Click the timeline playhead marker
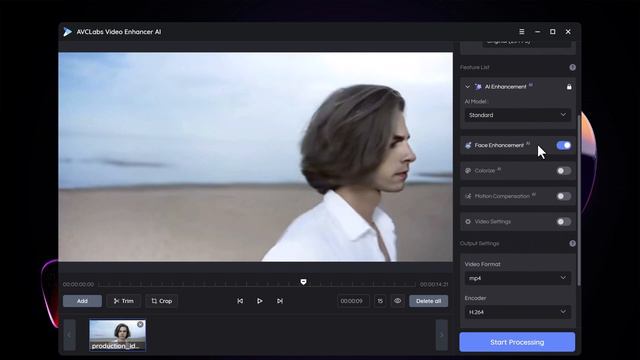 pos(303,282)
